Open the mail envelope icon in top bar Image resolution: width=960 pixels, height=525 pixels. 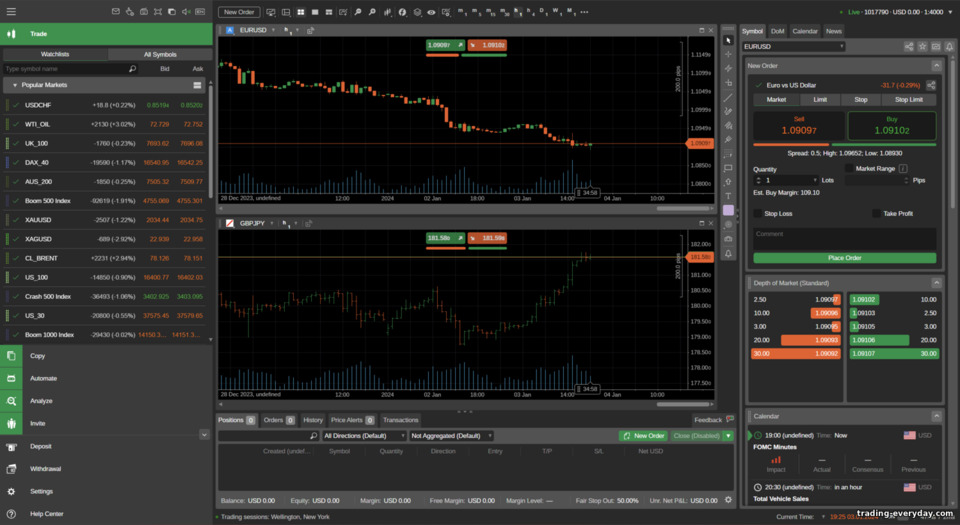pos(116,12)
